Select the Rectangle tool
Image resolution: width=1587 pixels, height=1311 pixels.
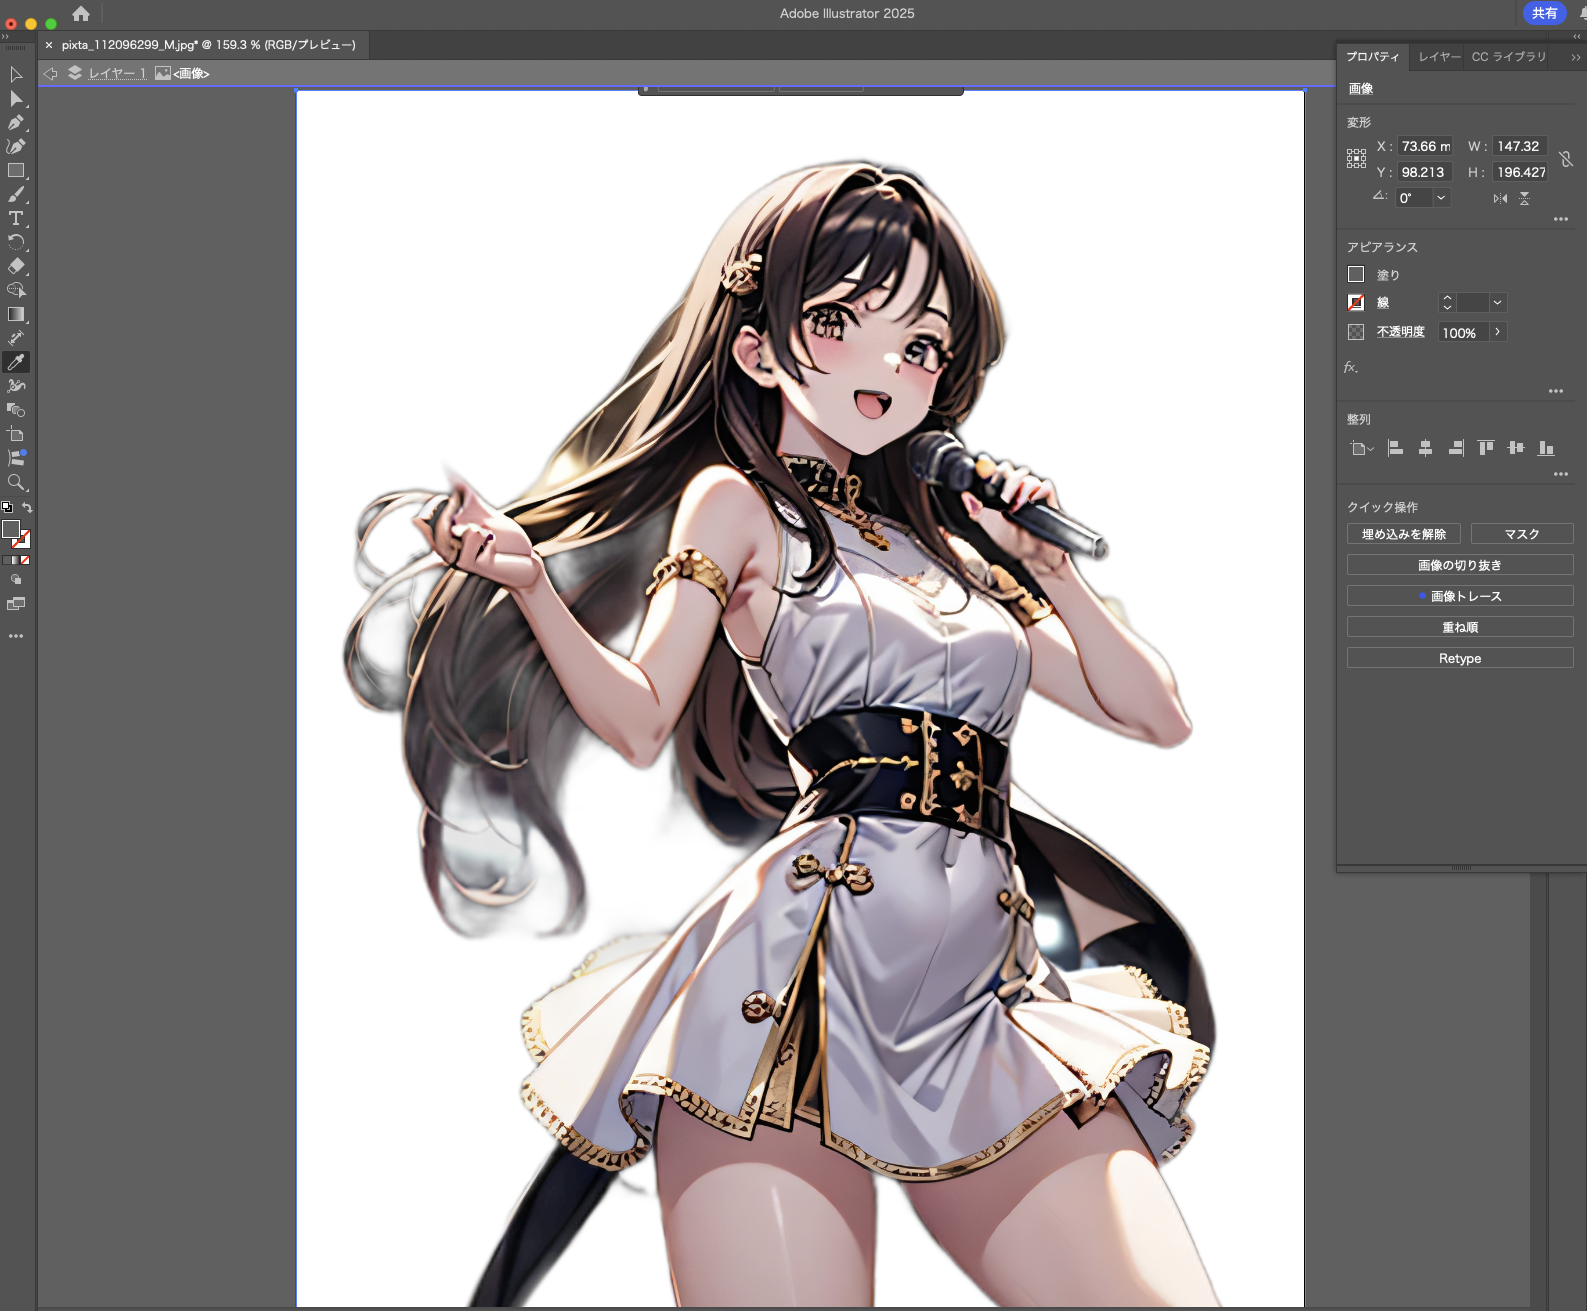(16, 171)
